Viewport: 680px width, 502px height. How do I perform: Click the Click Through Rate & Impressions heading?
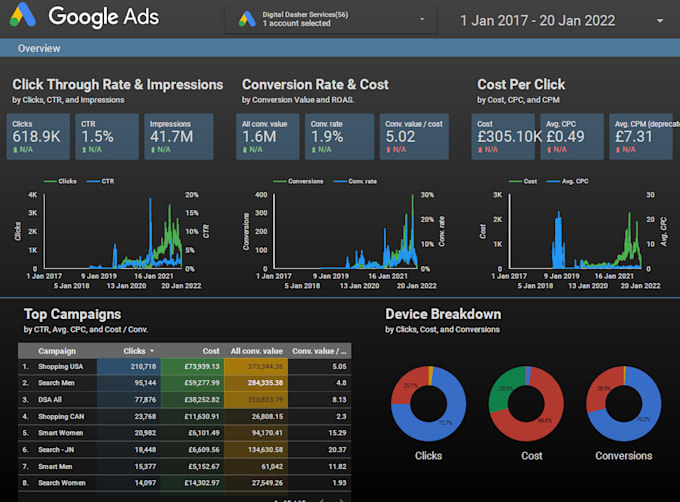point(118,85)
